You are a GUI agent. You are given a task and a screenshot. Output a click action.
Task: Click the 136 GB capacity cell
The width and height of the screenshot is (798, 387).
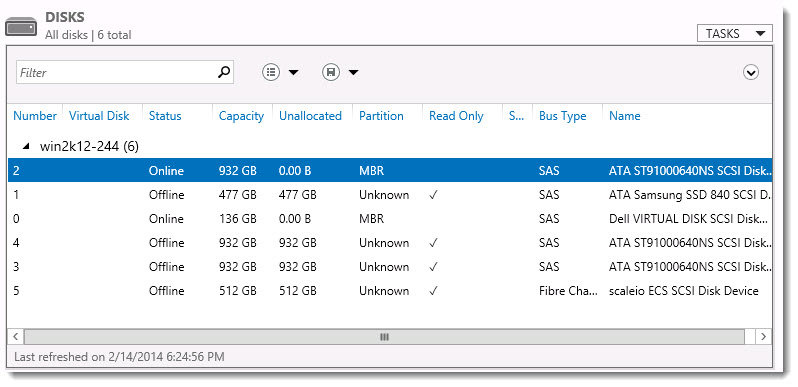tap(238, 218)
